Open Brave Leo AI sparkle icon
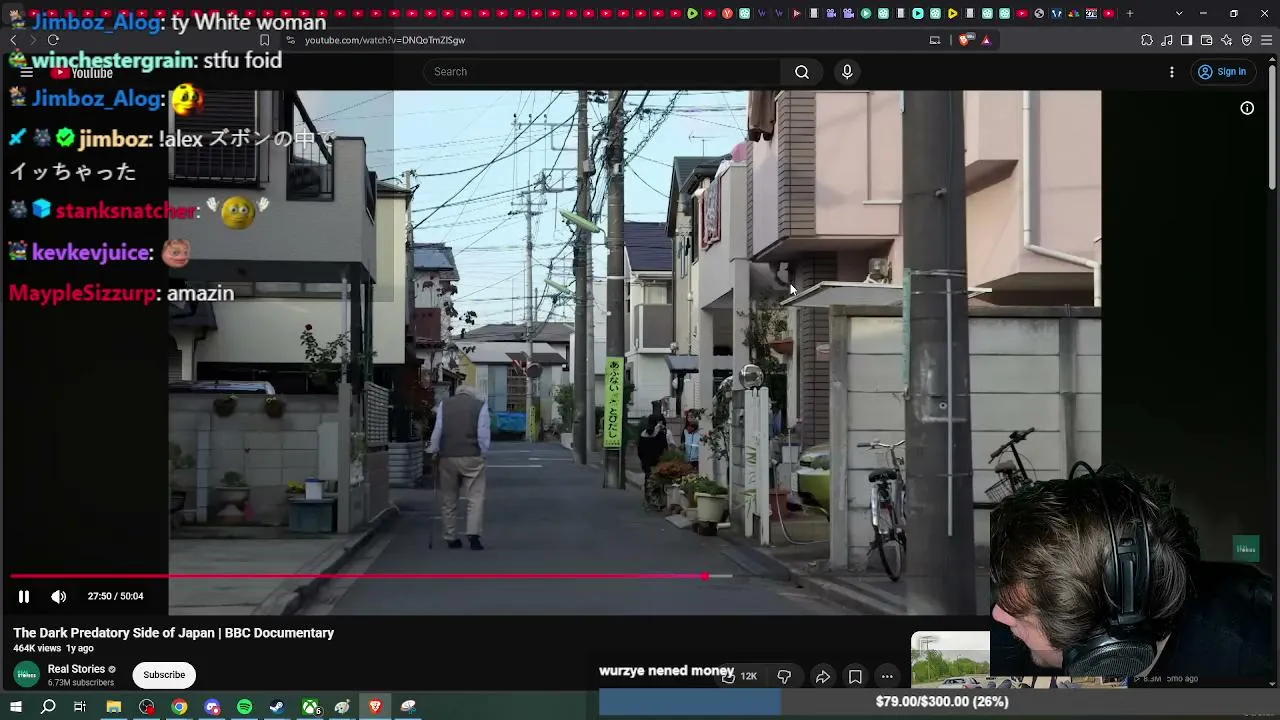This screenshot has width=1280, height=720. click(1227, 40)
